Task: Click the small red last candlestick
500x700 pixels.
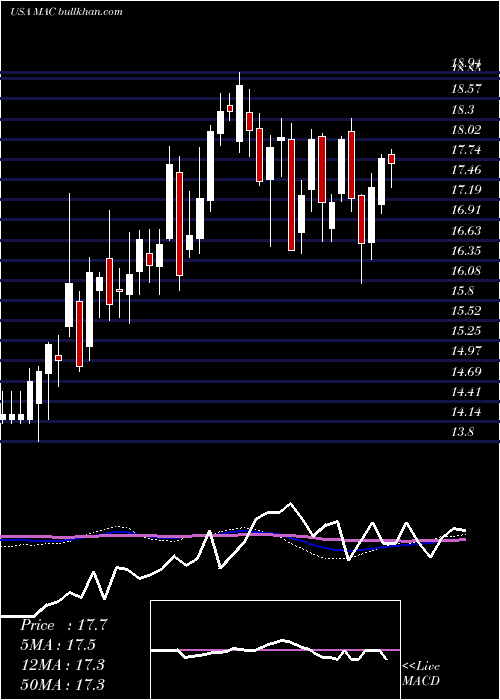Action: coord(392,159)
